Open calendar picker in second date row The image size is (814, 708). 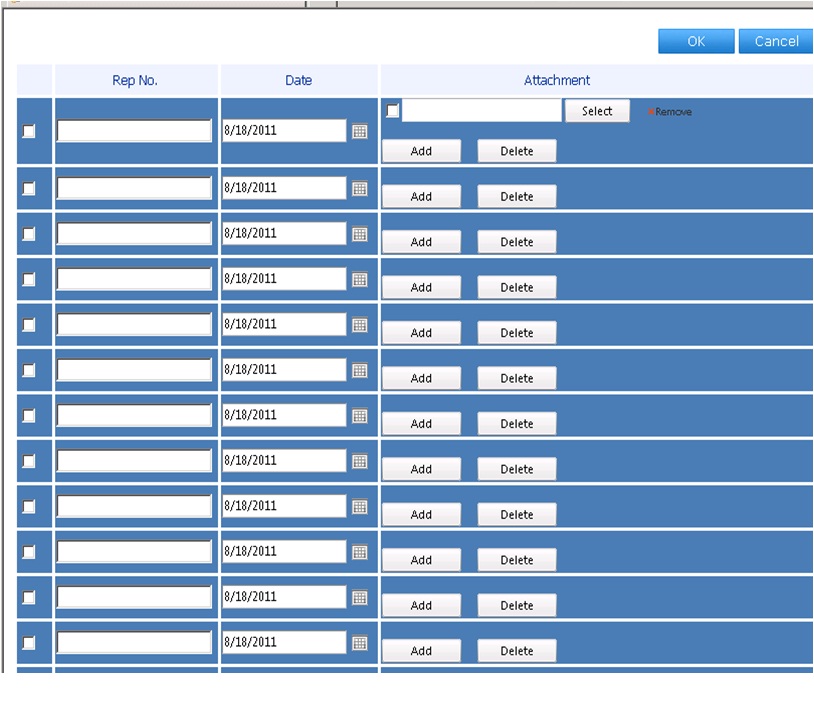pos(359,188)
